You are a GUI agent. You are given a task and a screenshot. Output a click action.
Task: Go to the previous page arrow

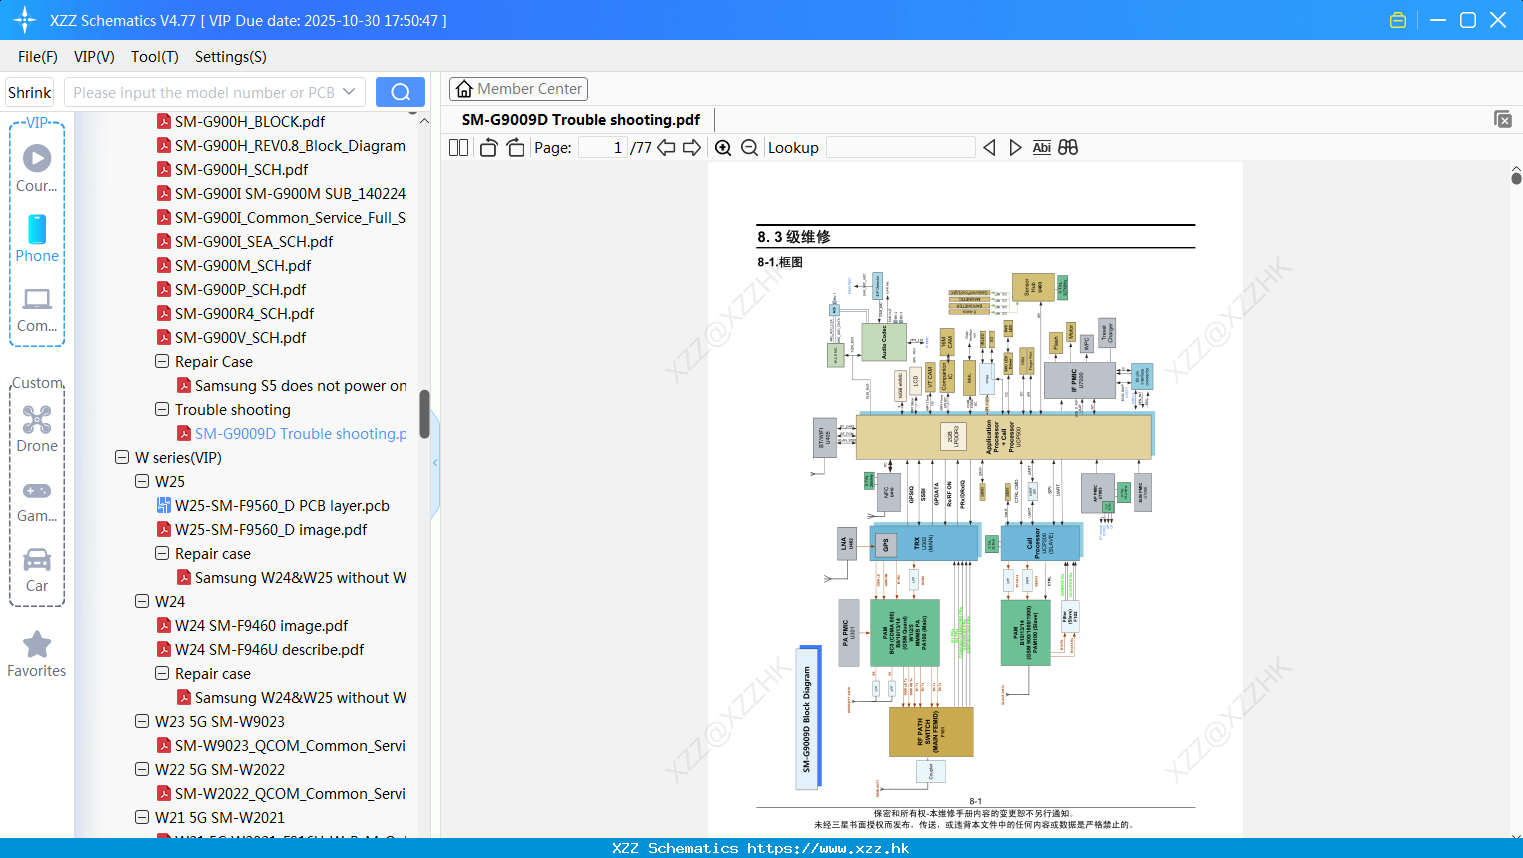(666, 147)
